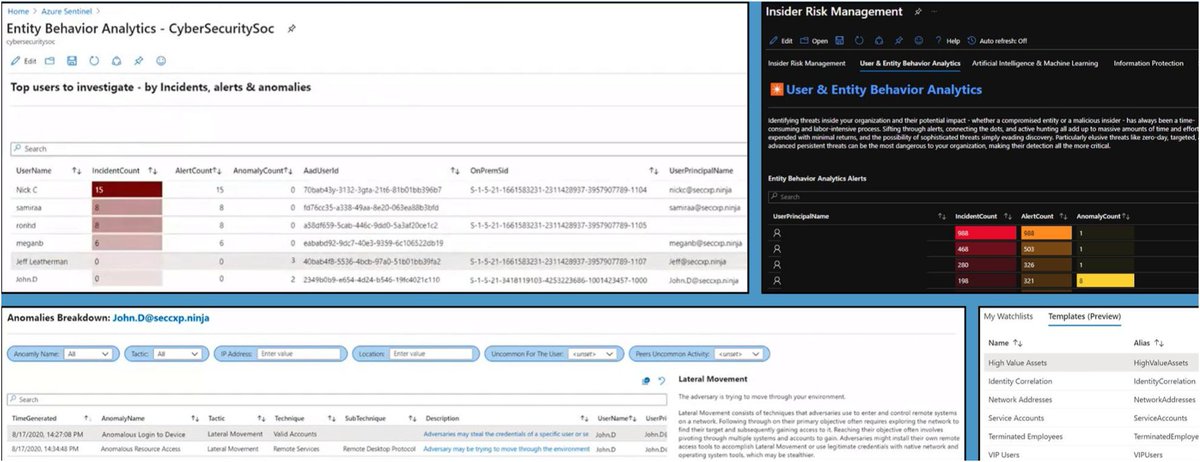Image resolution: width=1200 pixels, height=462 pixels.
Task: Click the feedback smiley in Entity Behavior Analytics toolbar
Action: [161, 61]
